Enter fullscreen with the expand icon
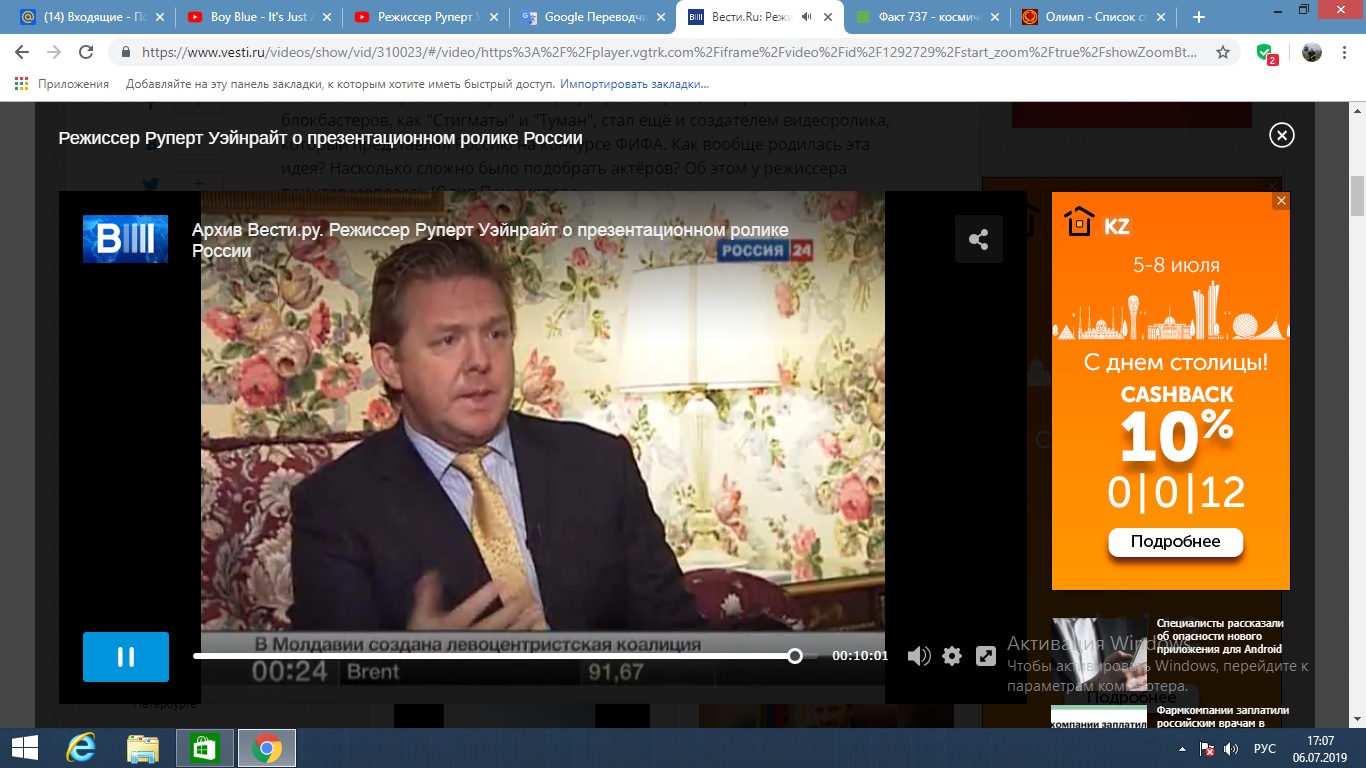The width and height of the screenshot is (1366, 768). [986, 656]
